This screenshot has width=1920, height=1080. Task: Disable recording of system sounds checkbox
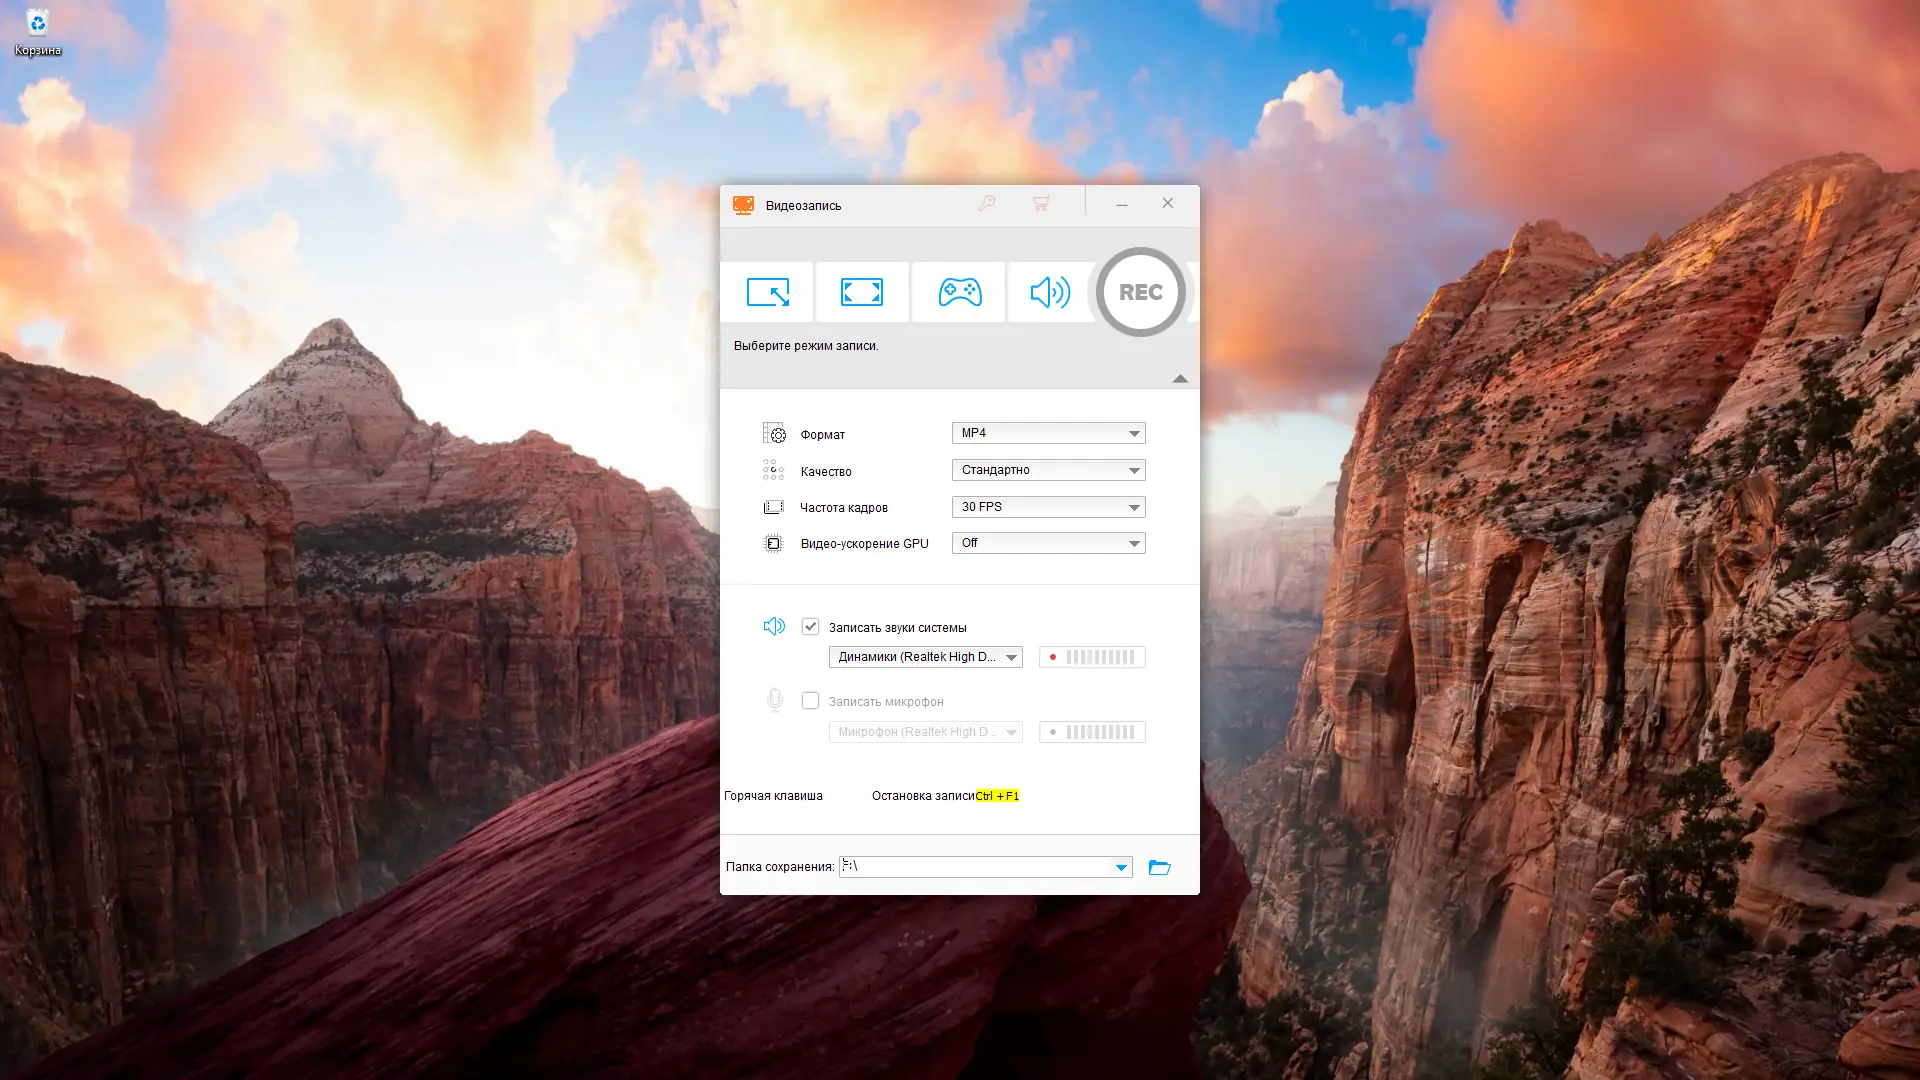coord(810,627)
